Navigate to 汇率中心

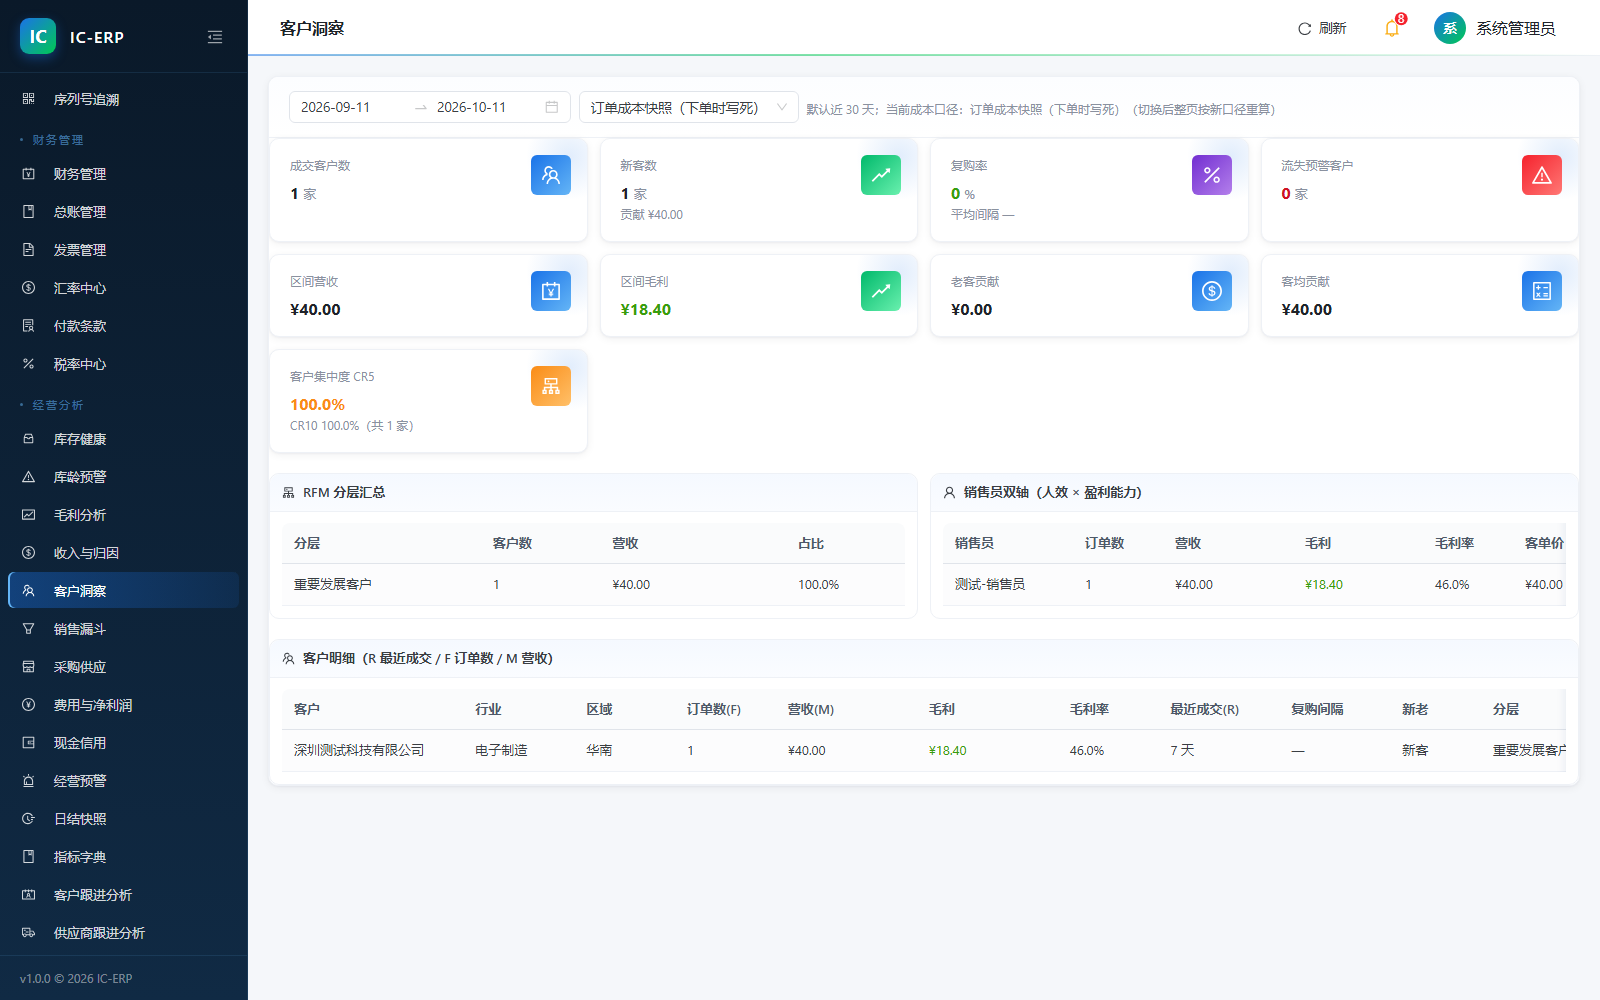(x=124, y=288)
